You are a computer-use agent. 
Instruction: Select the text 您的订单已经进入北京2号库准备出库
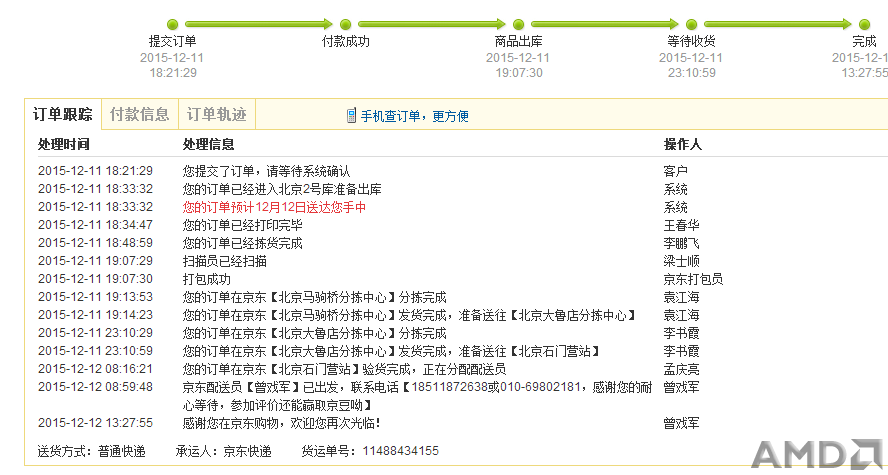click(282, 189)
